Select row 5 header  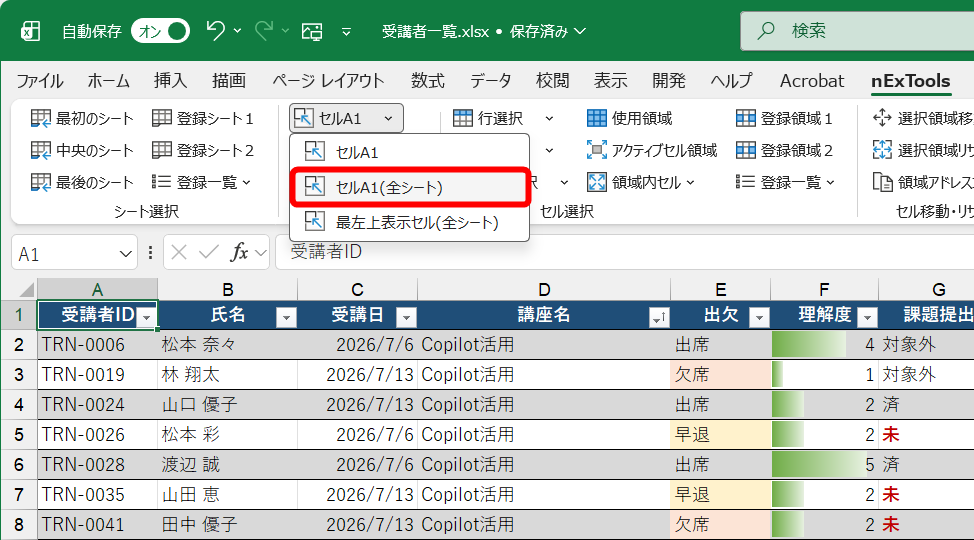(x=19, y=434)
